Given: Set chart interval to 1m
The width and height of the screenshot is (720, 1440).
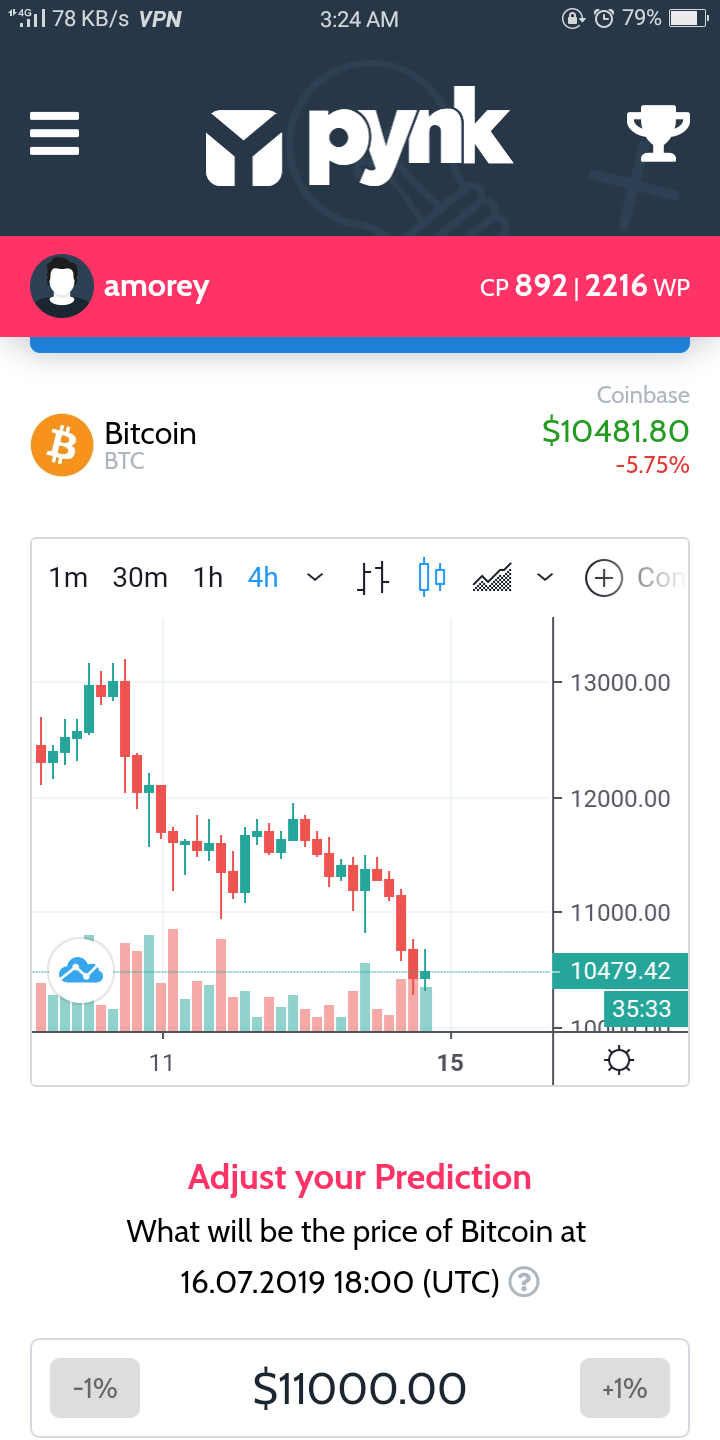Looking at the screenshot, I should tap(68, 578).
